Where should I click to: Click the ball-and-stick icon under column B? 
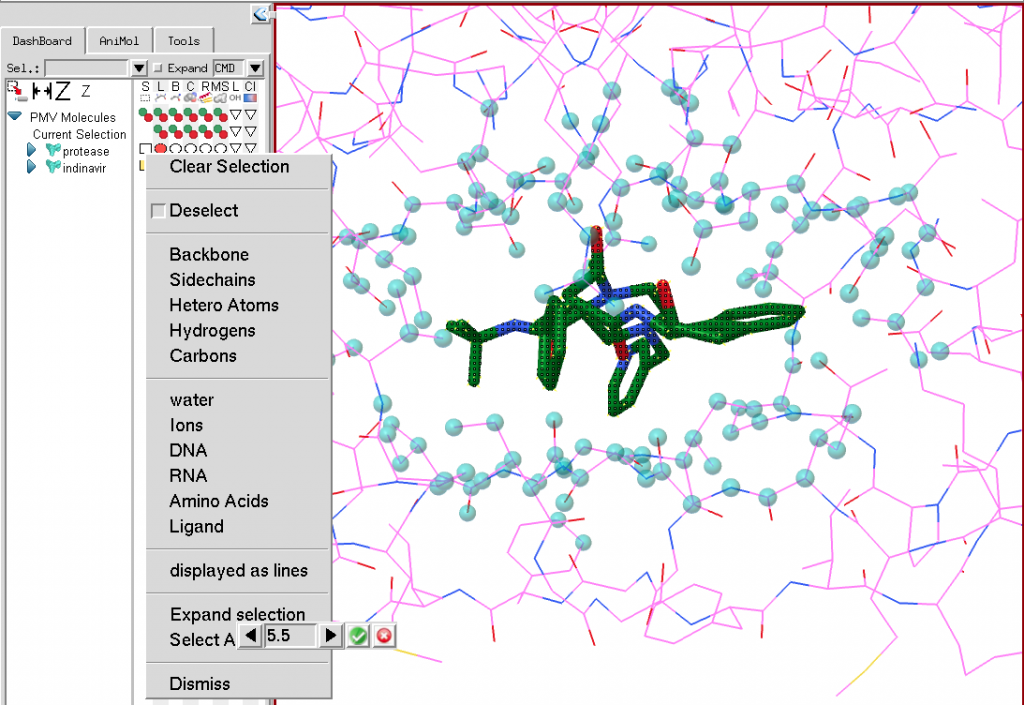175,98
